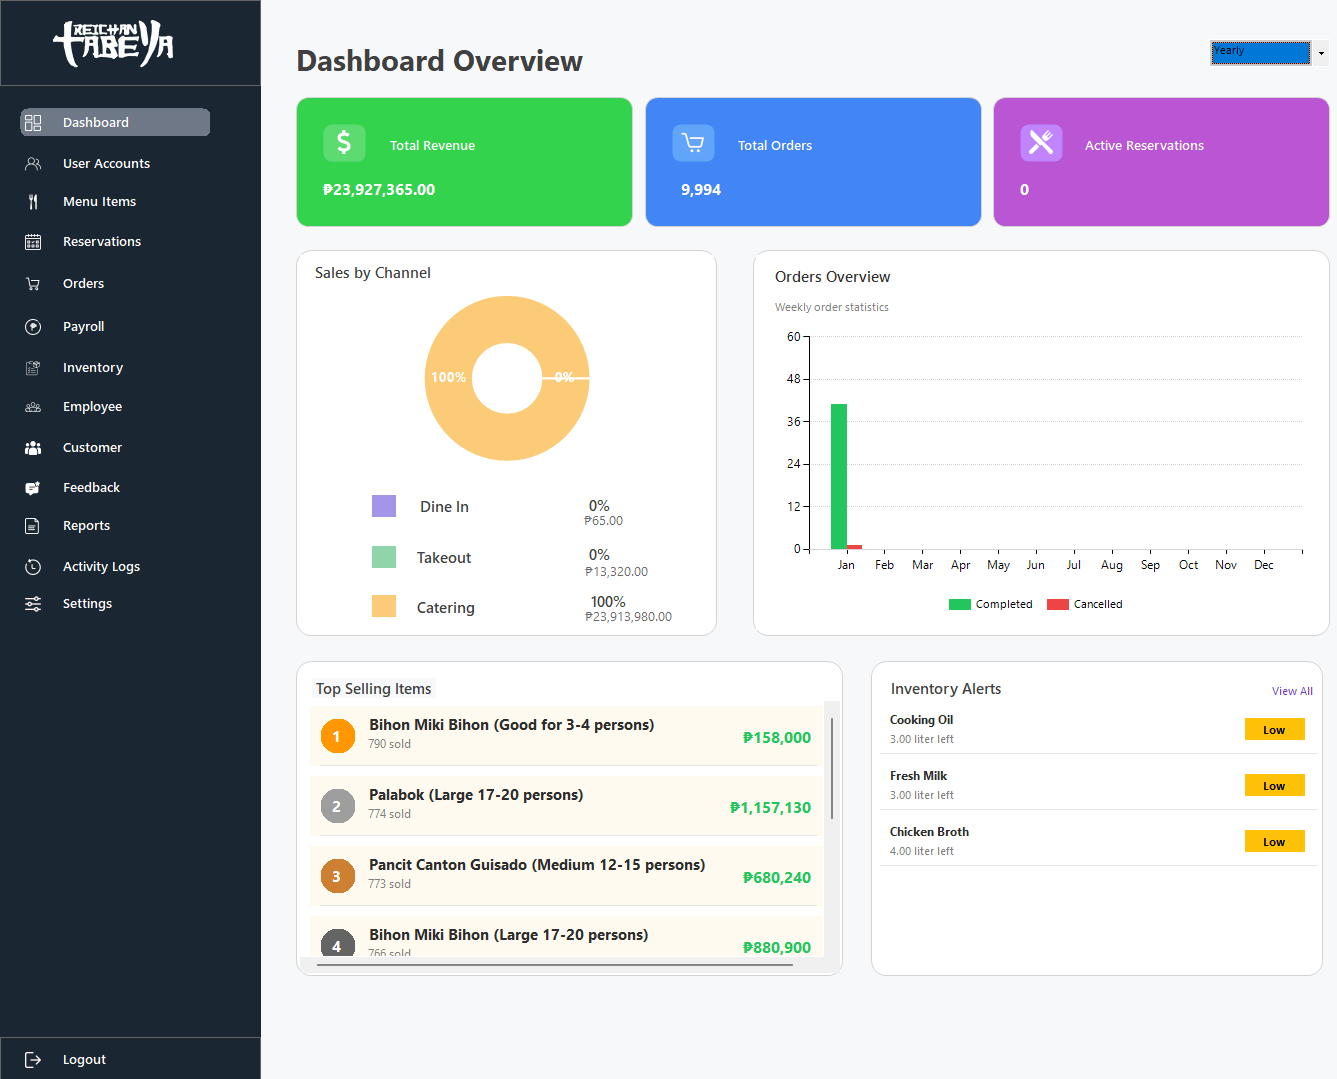
Task: Select the Inventory box icon
Action: point(33,367)
